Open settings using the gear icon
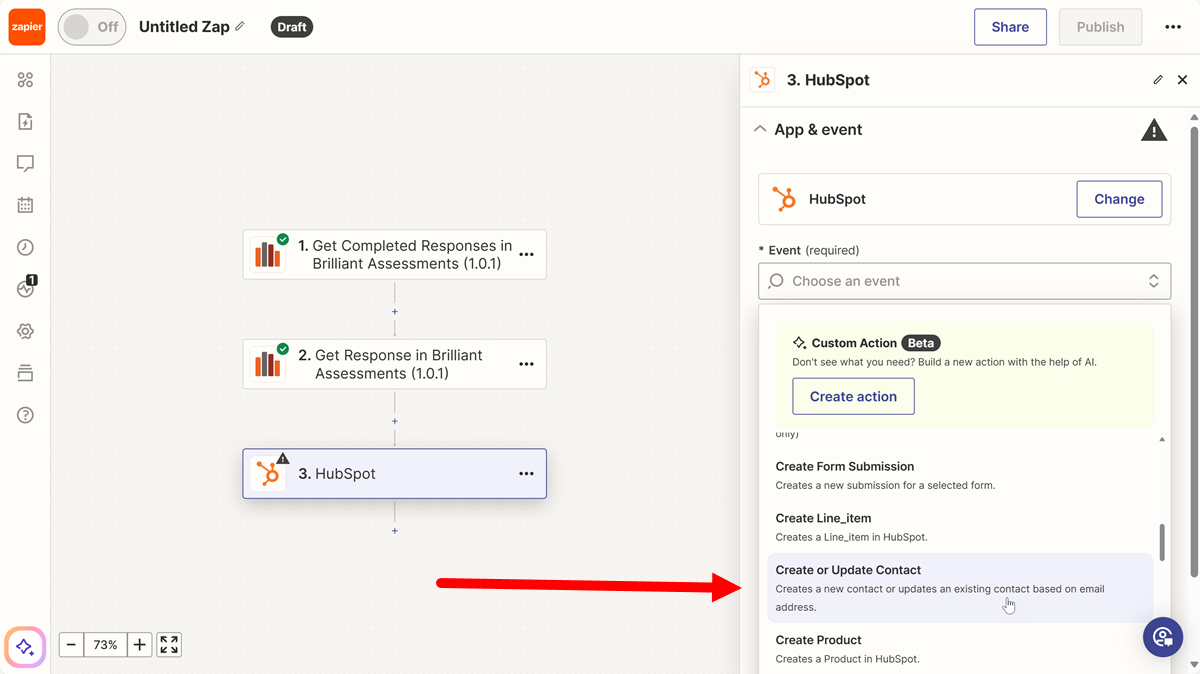1200x674 pixels. (x=26, y=330)
